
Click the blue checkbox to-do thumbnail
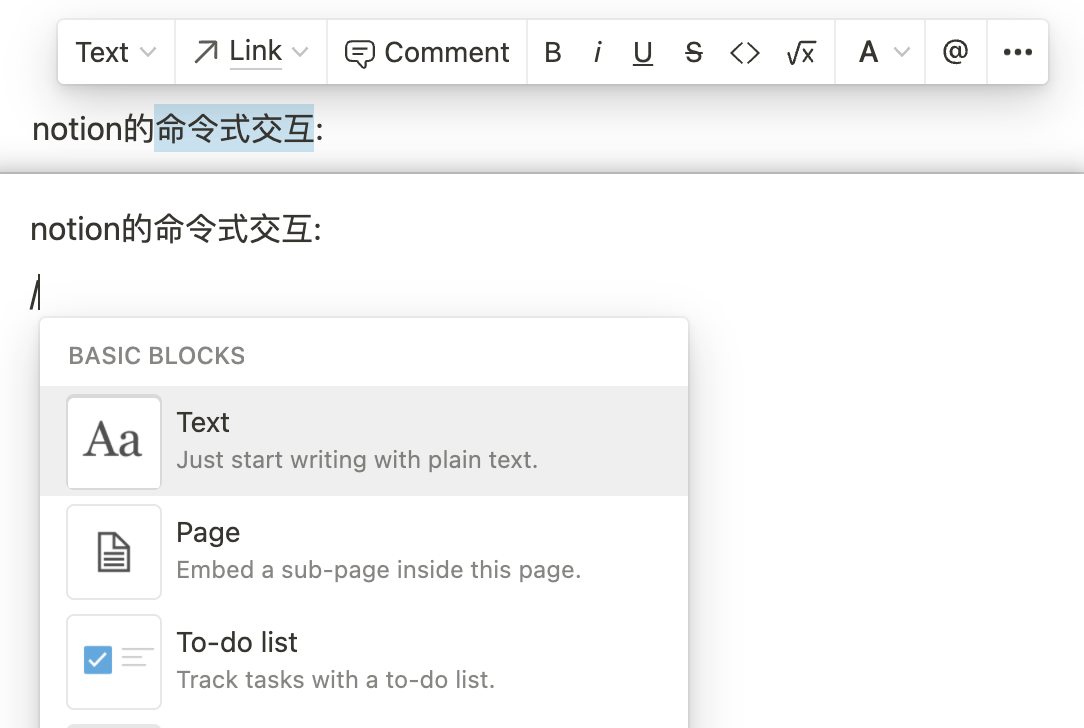(x=114, y=662)
